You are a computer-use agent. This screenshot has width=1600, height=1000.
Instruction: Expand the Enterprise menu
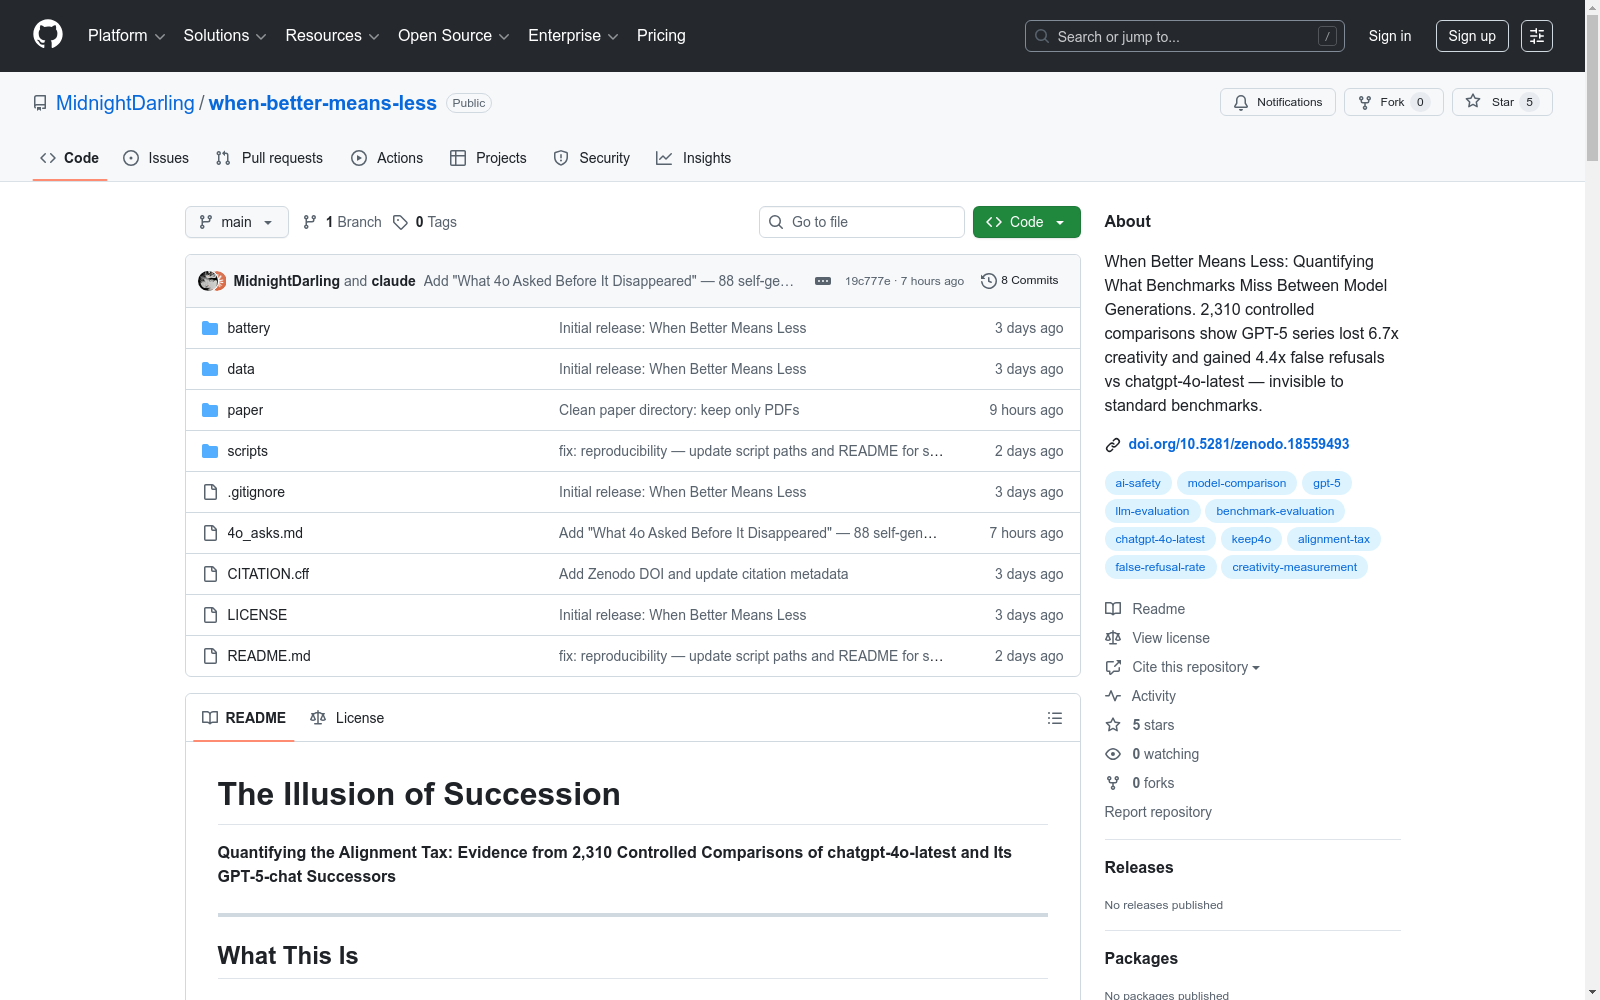coord(574,36)
